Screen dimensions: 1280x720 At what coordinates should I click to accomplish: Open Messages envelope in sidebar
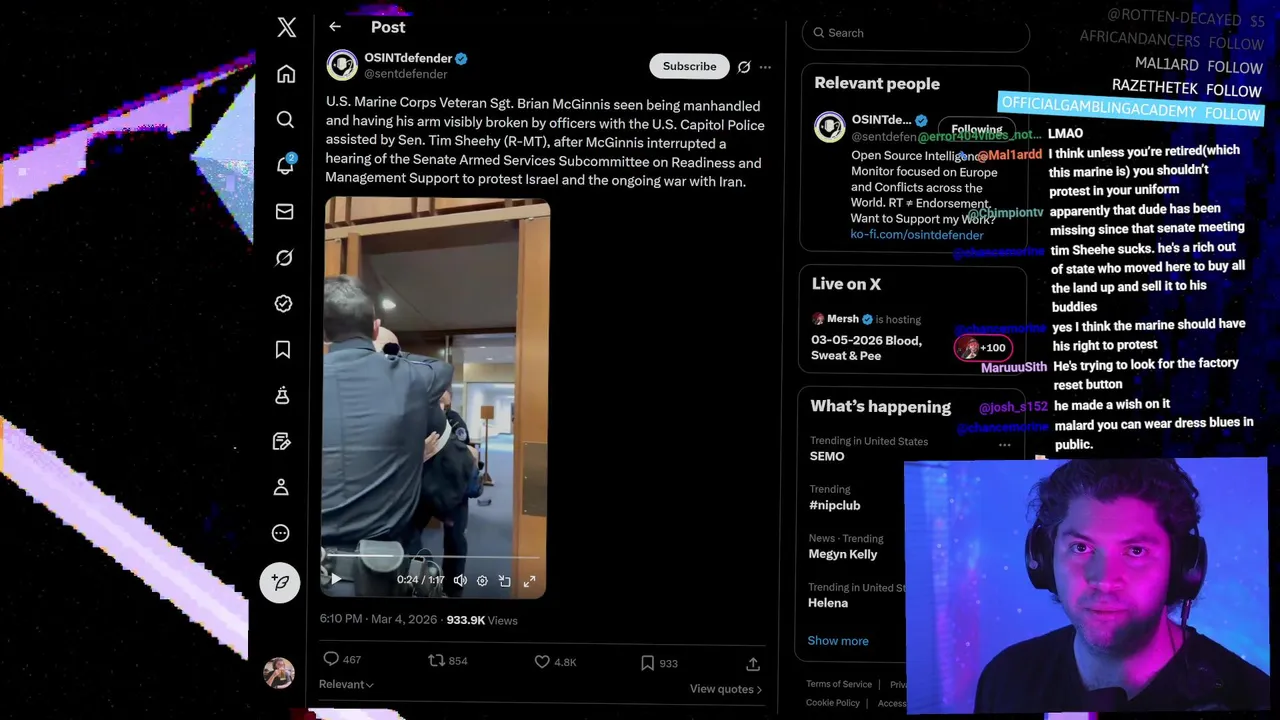pos(285,212)
